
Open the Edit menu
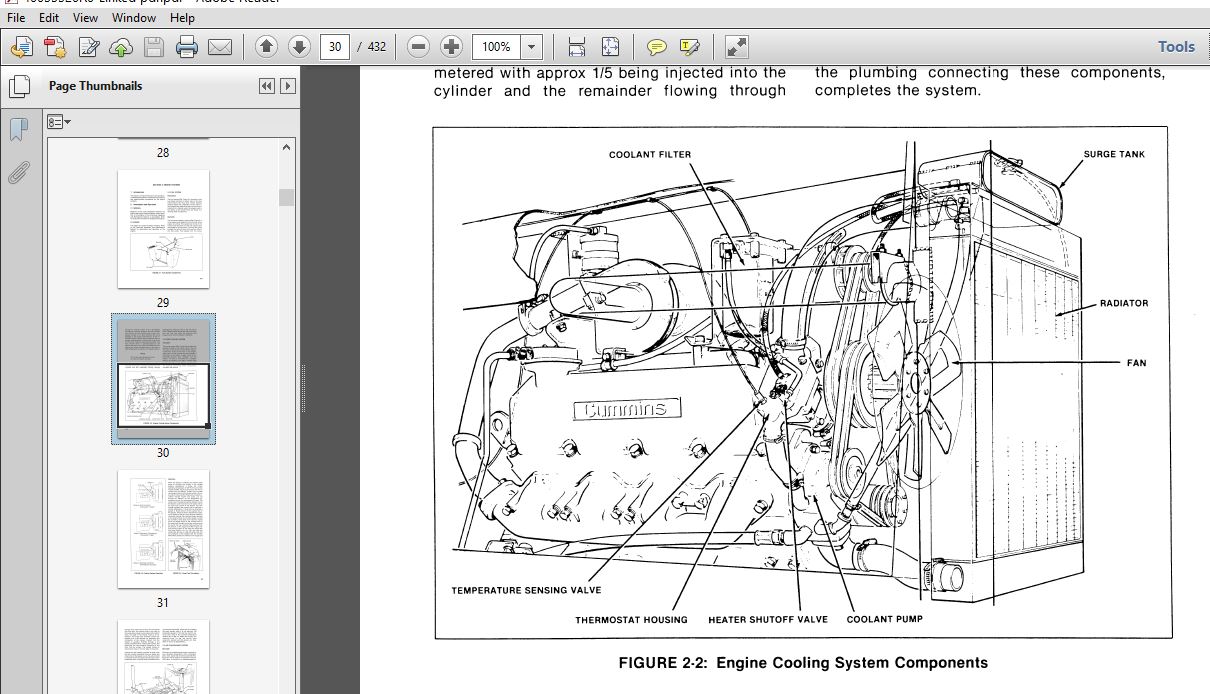coord(49,18)
